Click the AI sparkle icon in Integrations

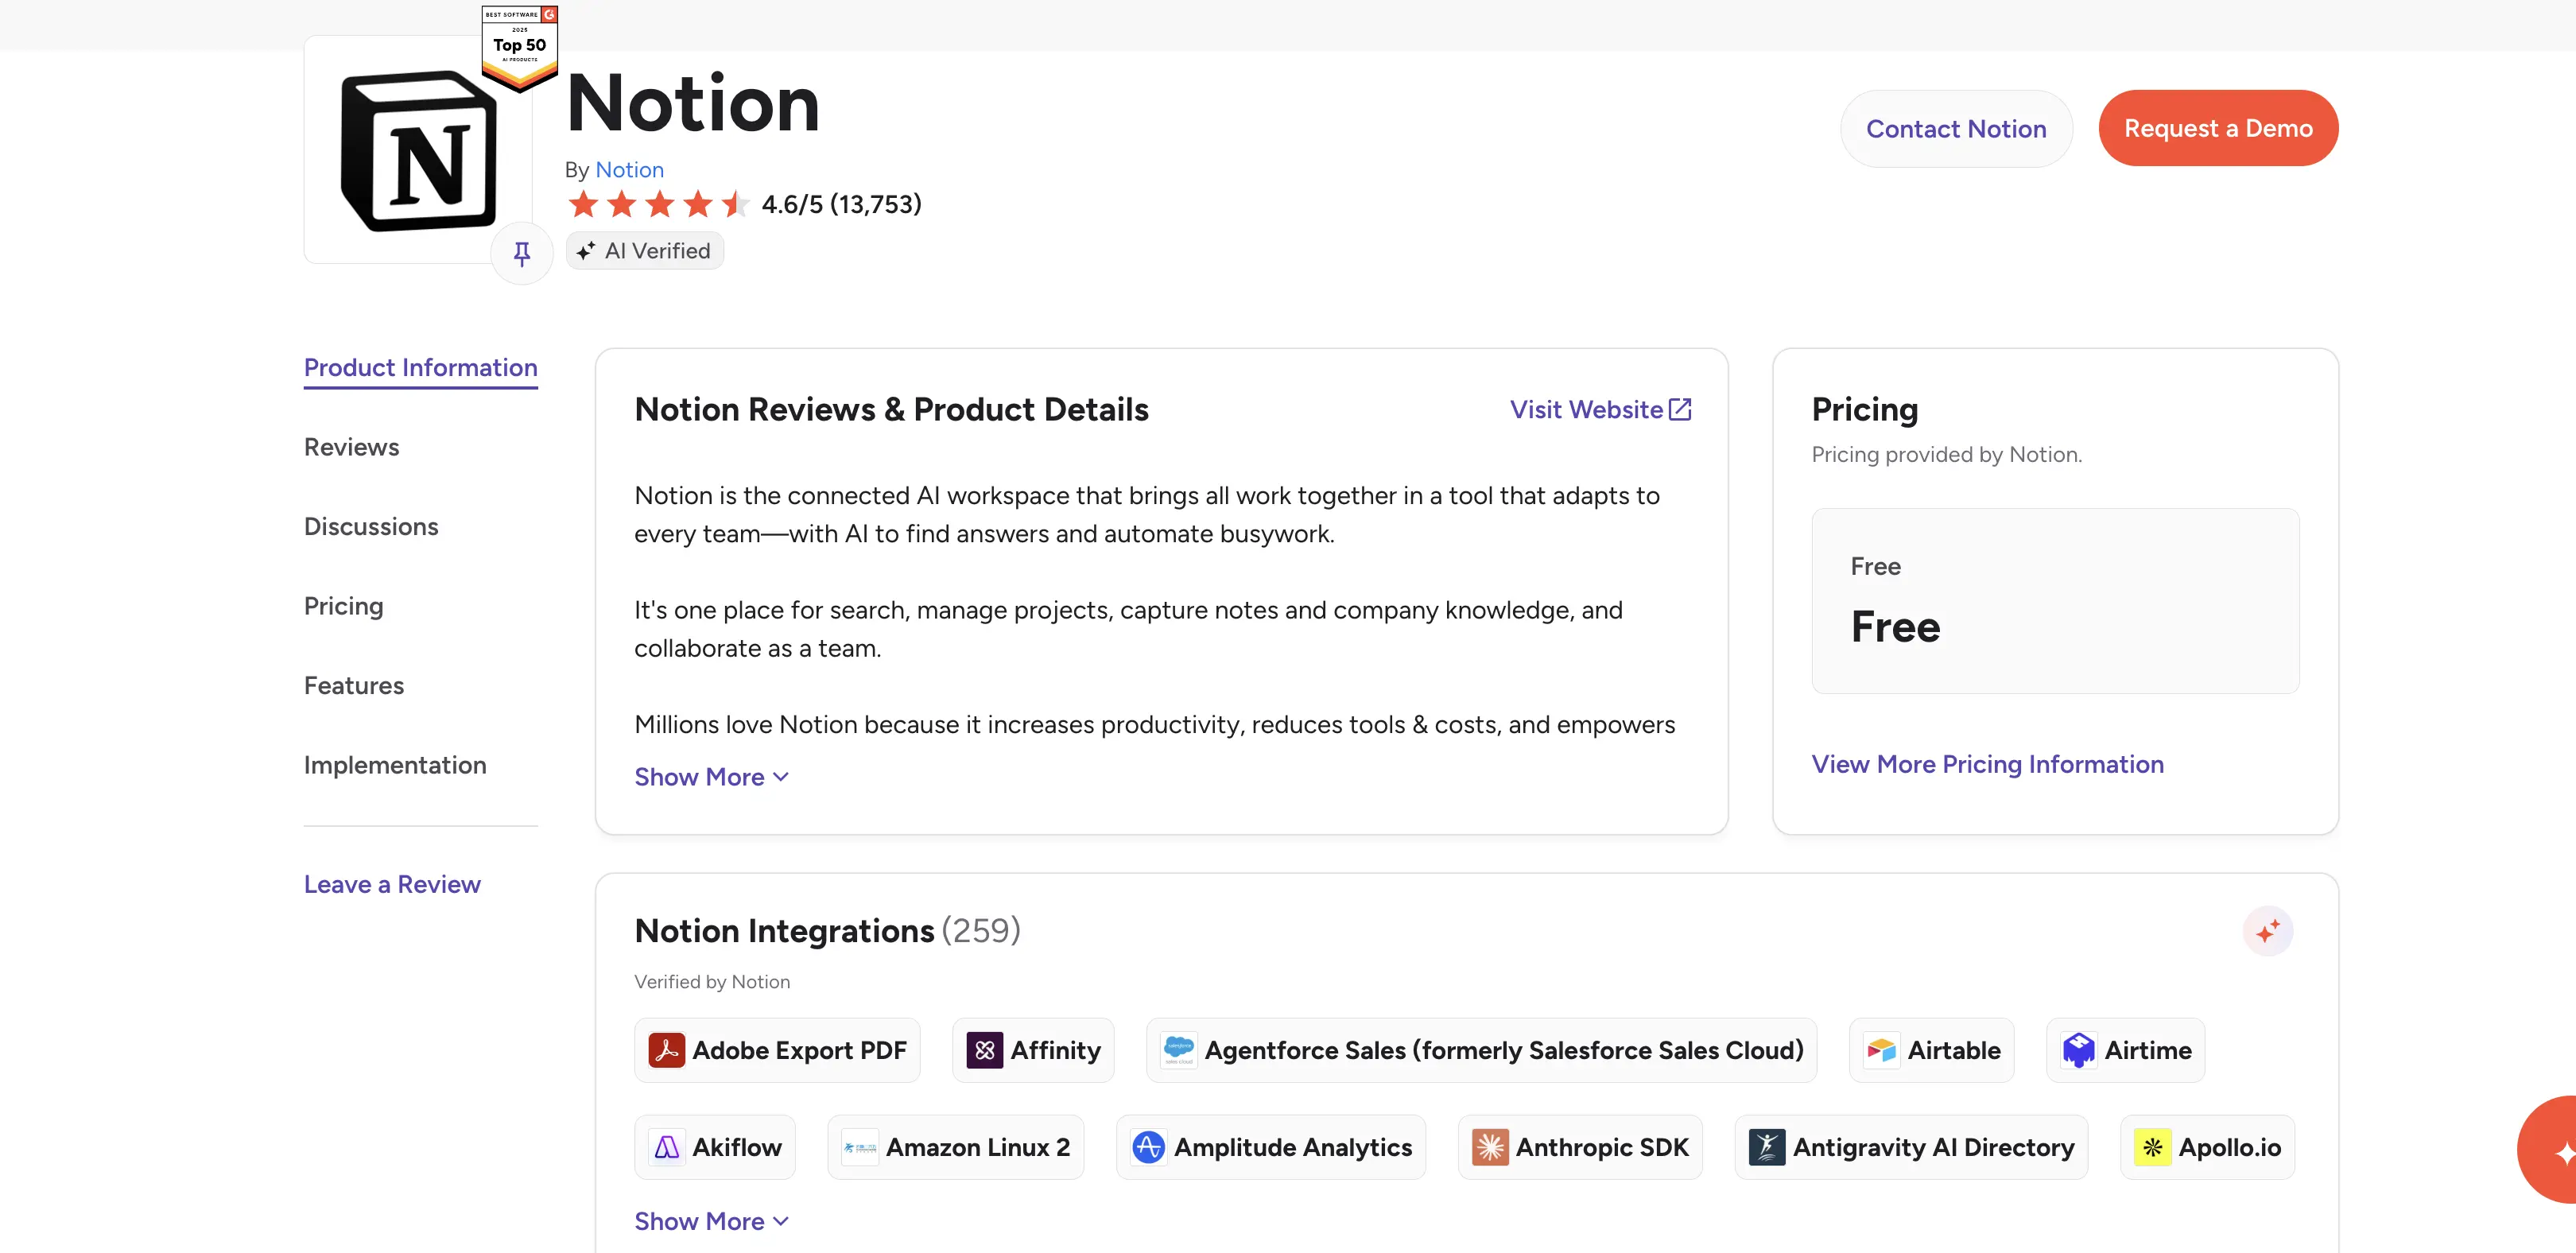click(x=2268, y=931)
